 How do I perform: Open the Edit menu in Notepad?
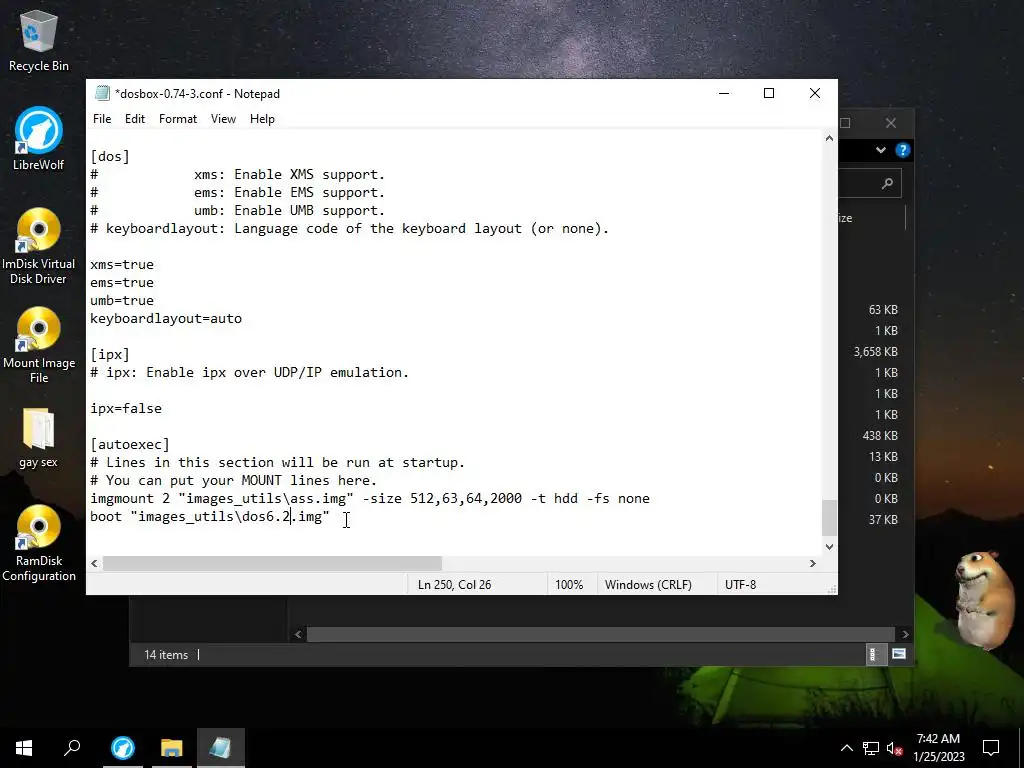point(135,119)
